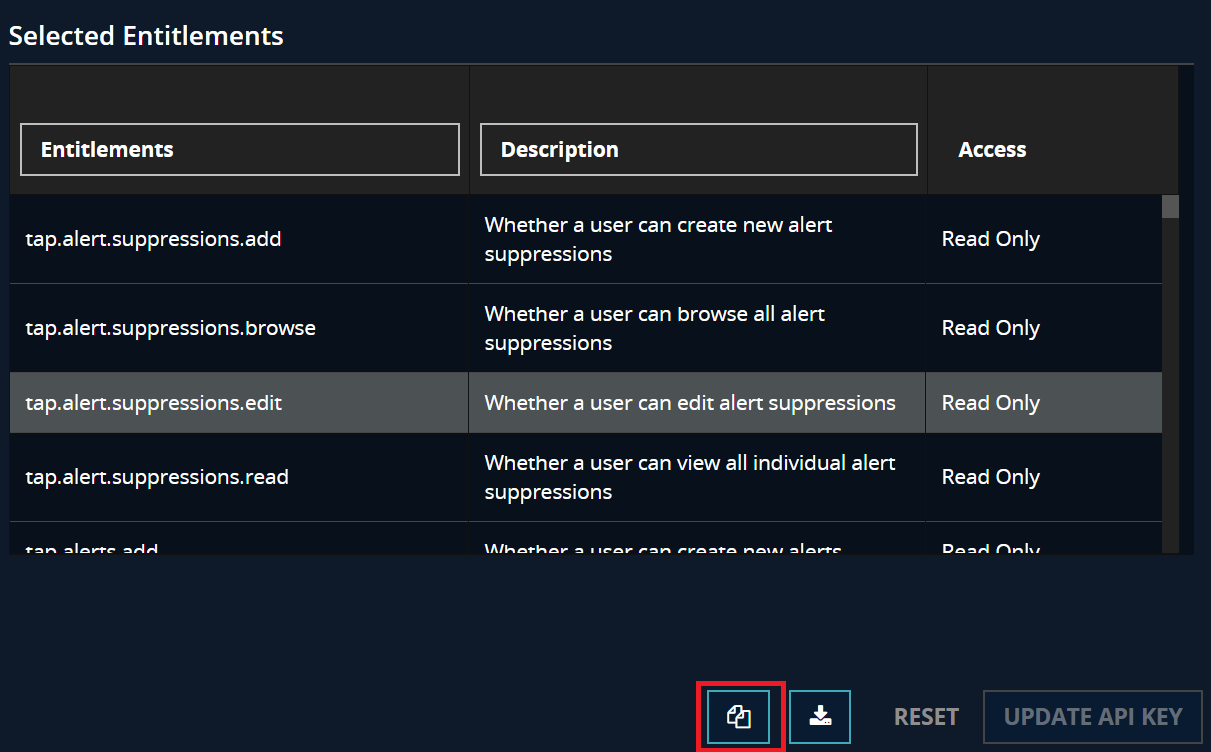Screen dimensions: 1211x752
Task: Click the 'edit alert suppressions' description cell
Action: [x=690, y=403]
